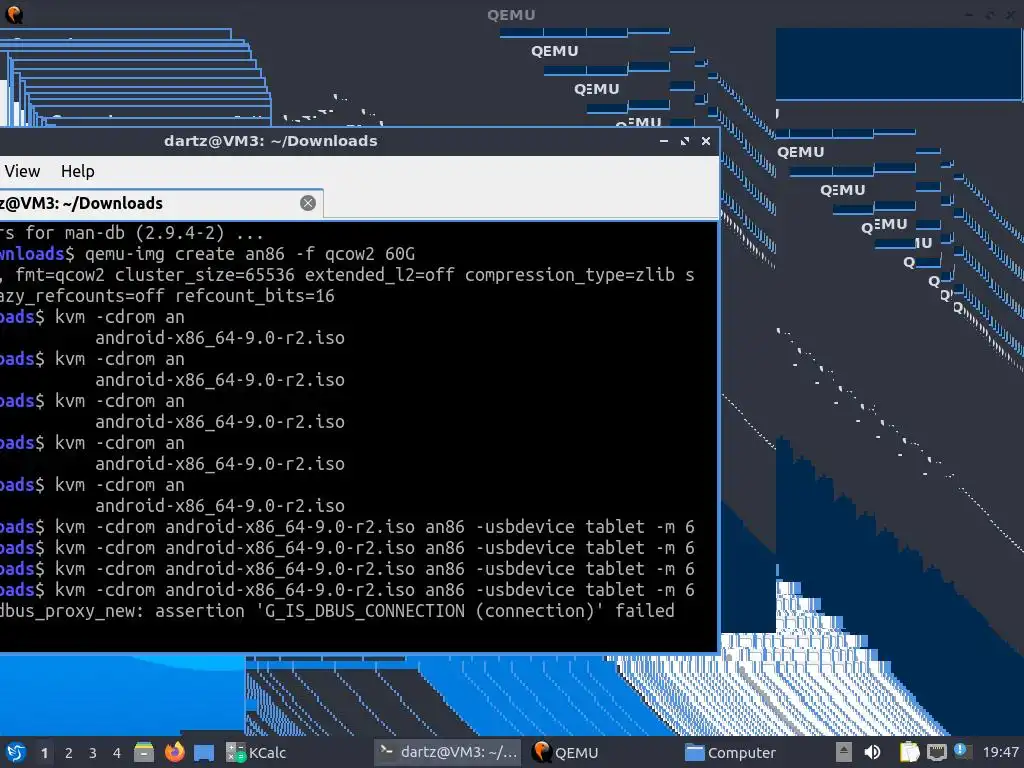
Task: Click the QEMU icon in taskbar entry
Action: click(541, 752)
